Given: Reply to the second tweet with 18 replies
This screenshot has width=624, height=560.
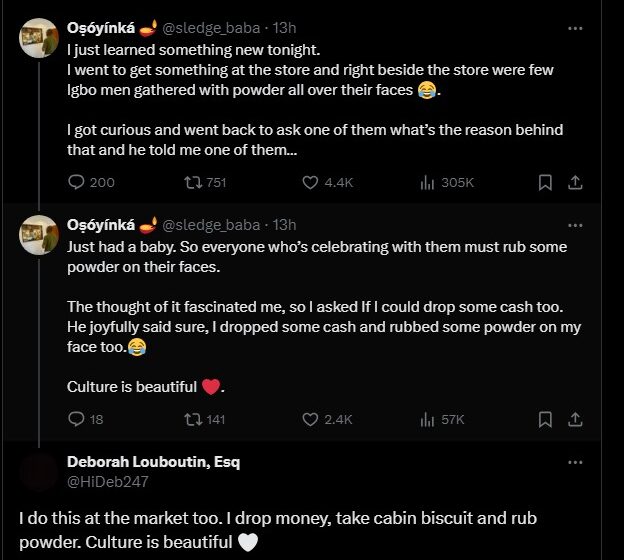Looking at the screenshot, I should (x=78, y=420).
